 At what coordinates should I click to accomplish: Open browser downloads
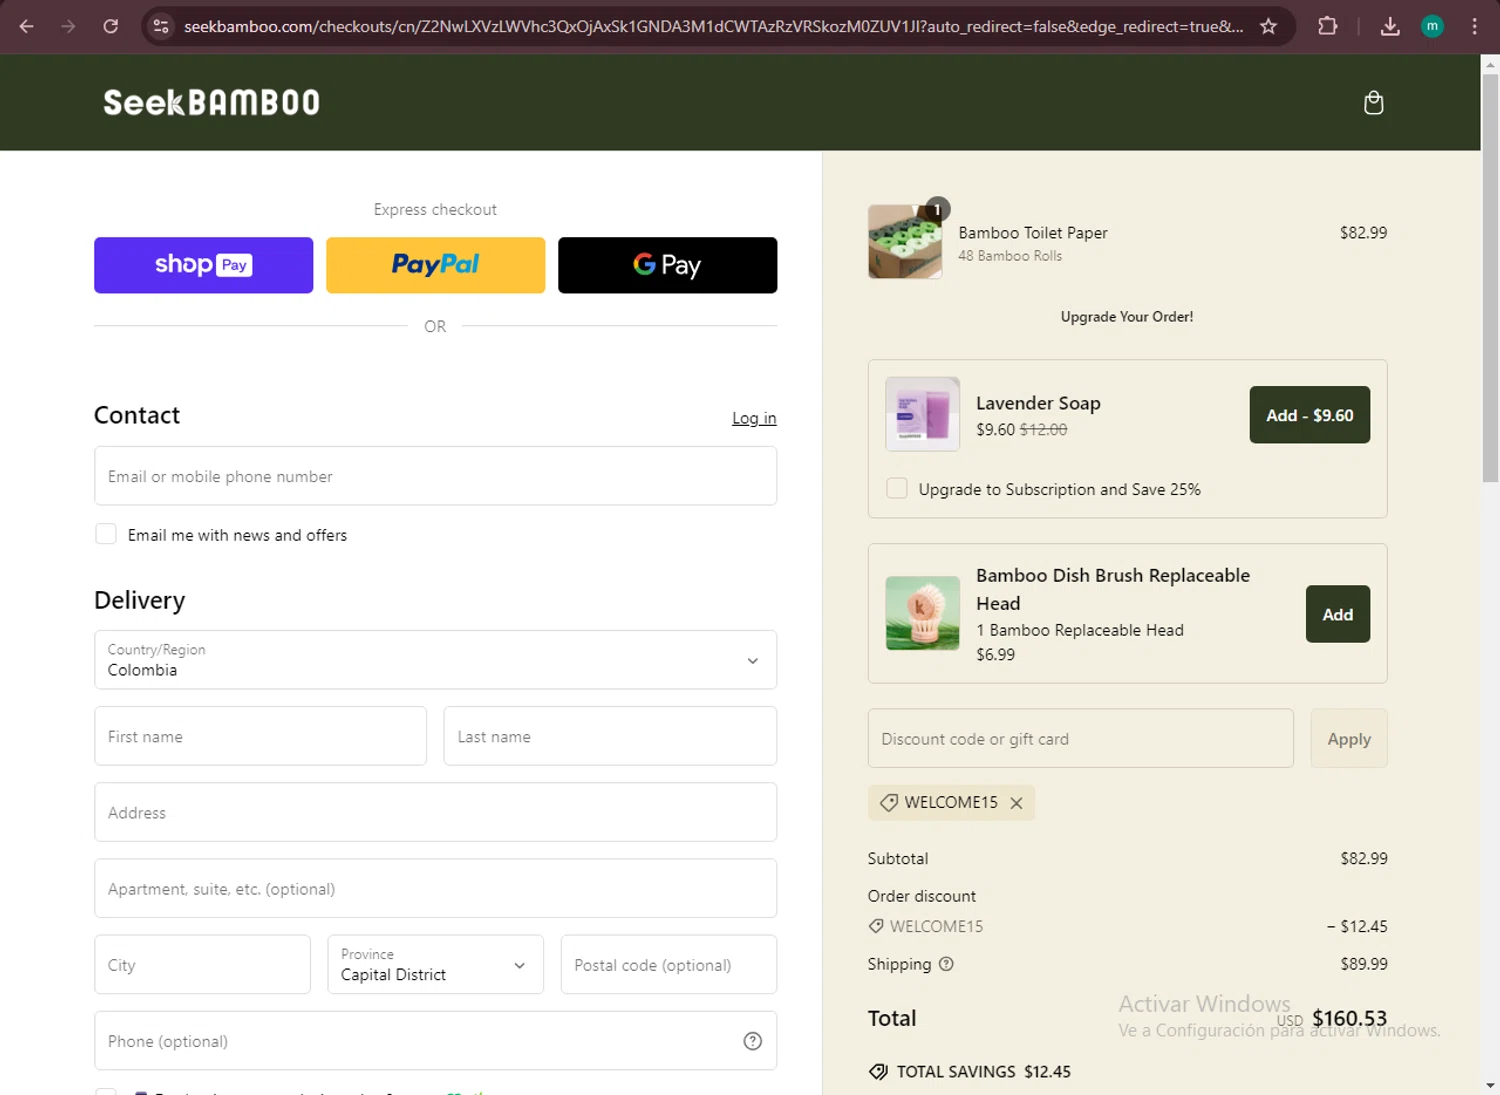click(x=1390, y=26)
